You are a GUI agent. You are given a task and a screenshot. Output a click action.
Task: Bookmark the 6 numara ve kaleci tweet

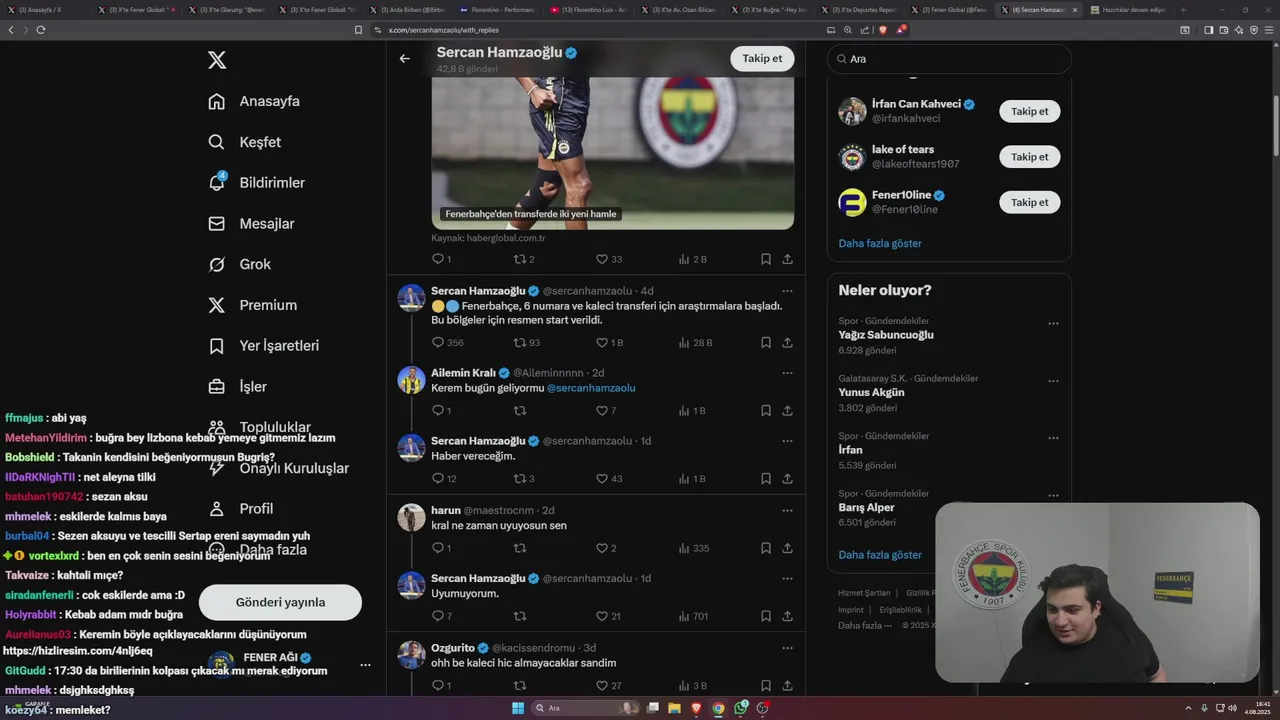[x=765, y=342]
